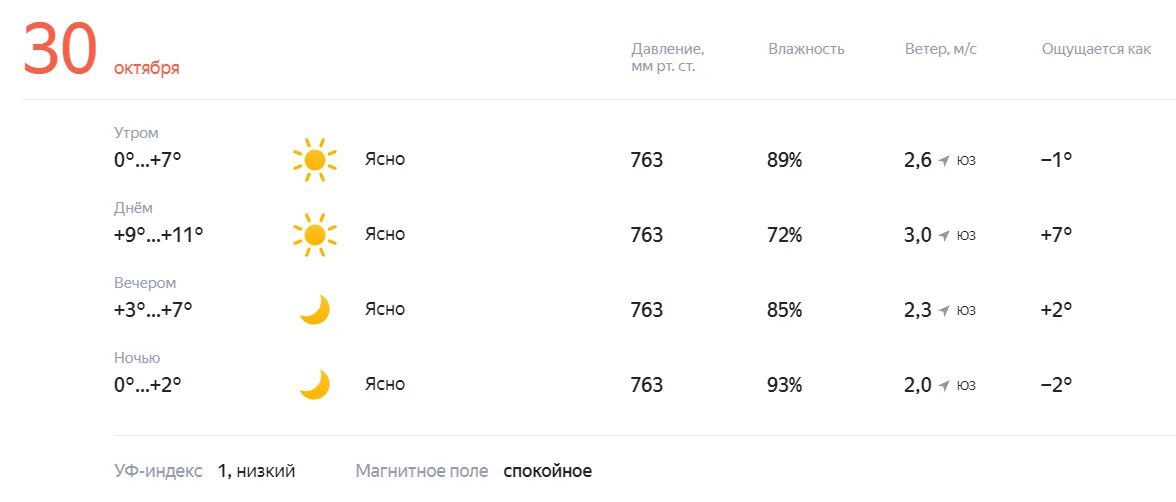Click the sun icon in the daytime row

tap(314, 235)
